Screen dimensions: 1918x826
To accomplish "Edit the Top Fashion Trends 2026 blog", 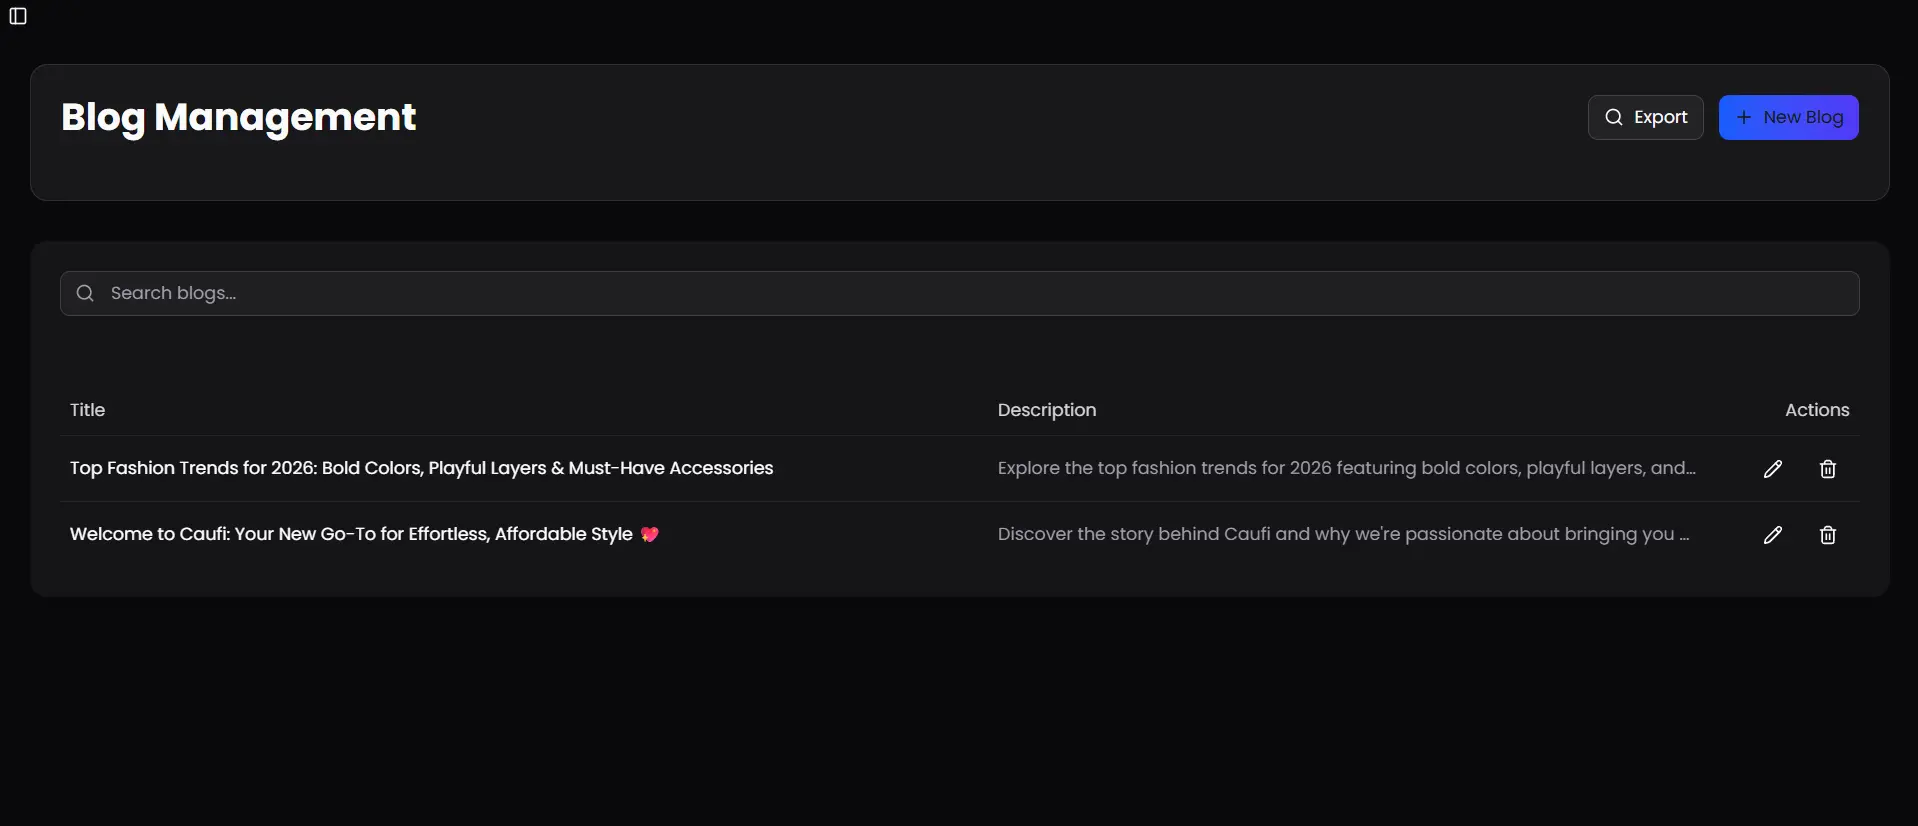I will pyautogui.click(x=1773, y=469).
